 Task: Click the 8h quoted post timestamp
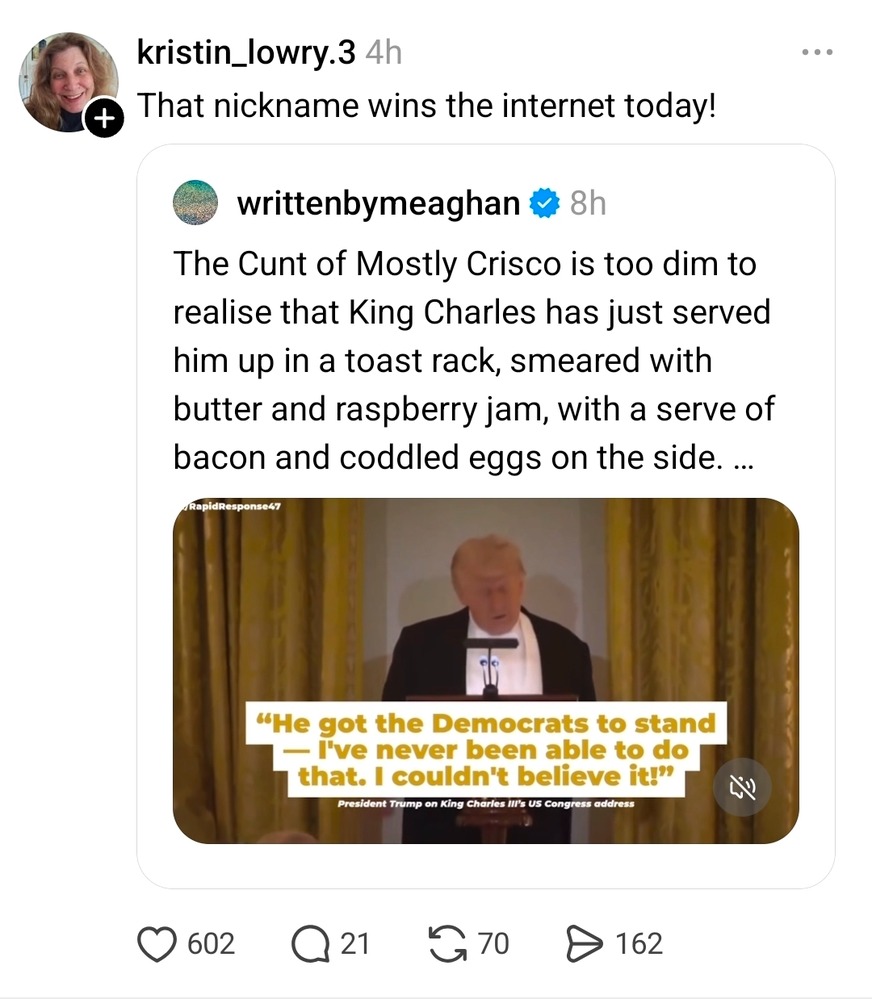coord(588,204)
